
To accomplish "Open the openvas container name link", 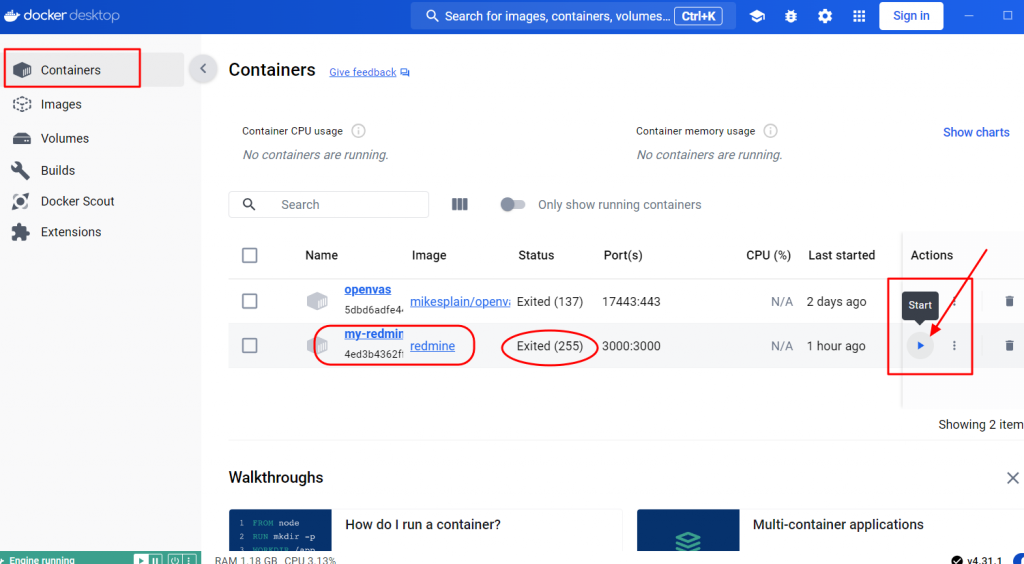I will 368,289.
